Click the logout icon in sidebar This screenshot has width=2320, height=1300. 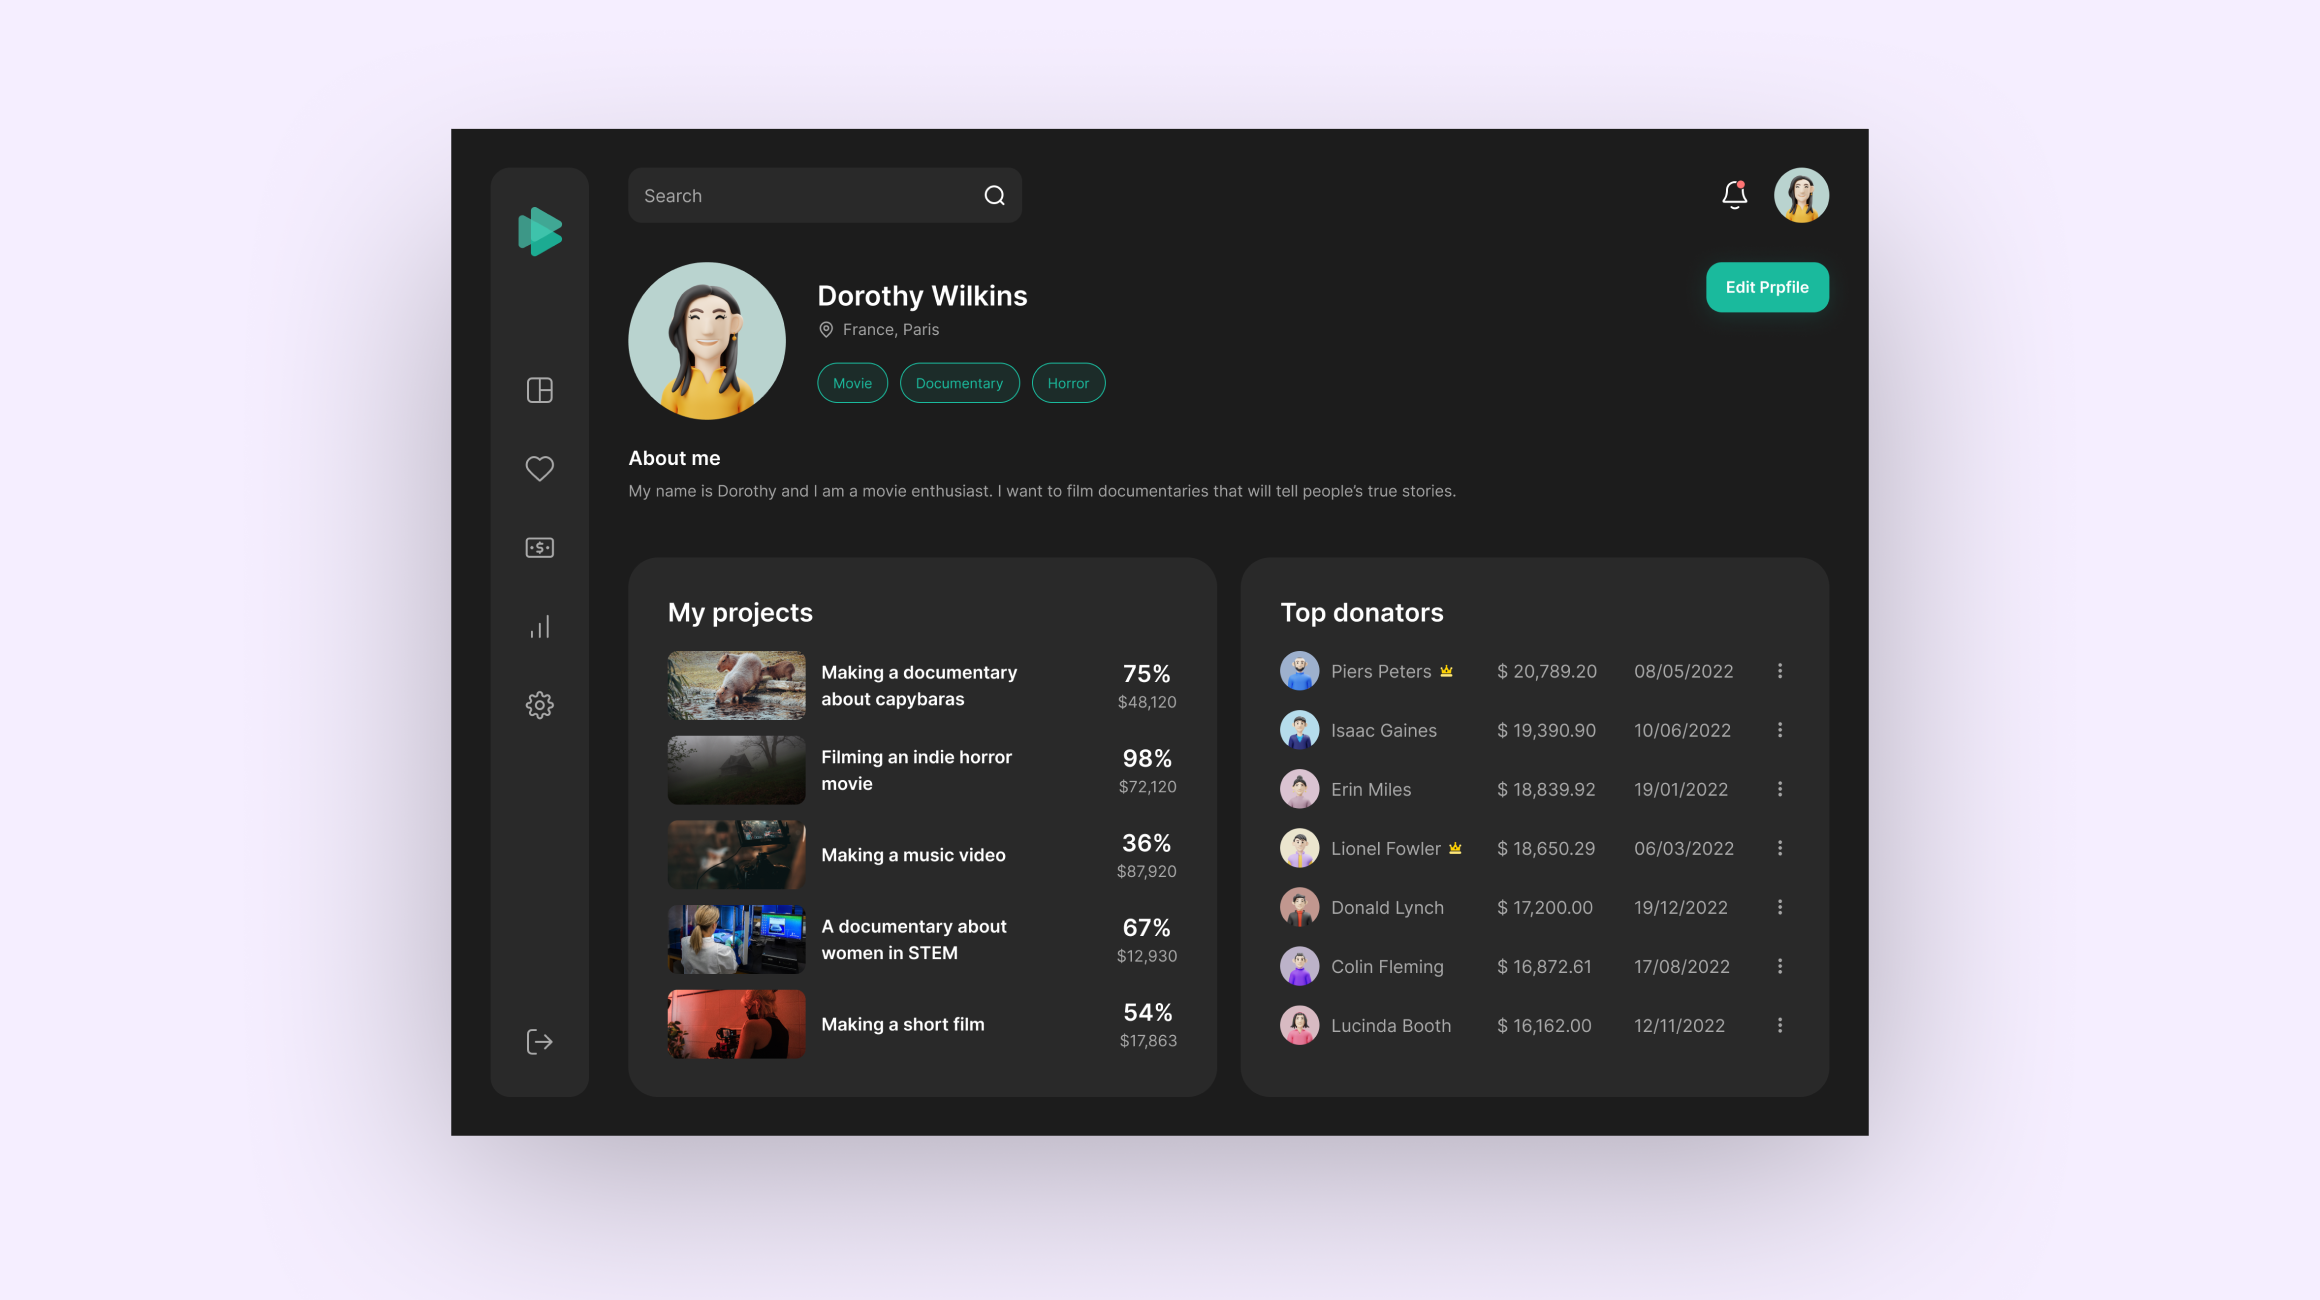(x=539, y=1042)
